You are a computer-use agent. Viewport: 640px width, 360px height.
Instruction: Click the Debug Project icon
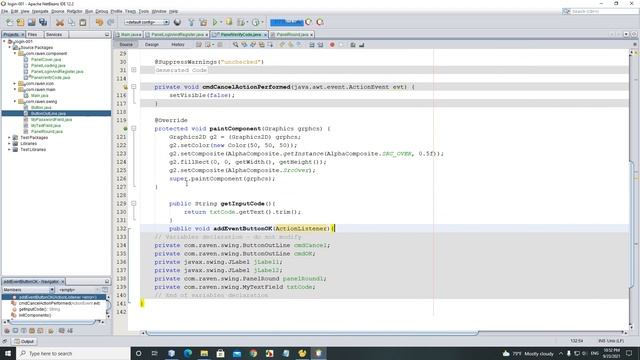click(229, 22)
